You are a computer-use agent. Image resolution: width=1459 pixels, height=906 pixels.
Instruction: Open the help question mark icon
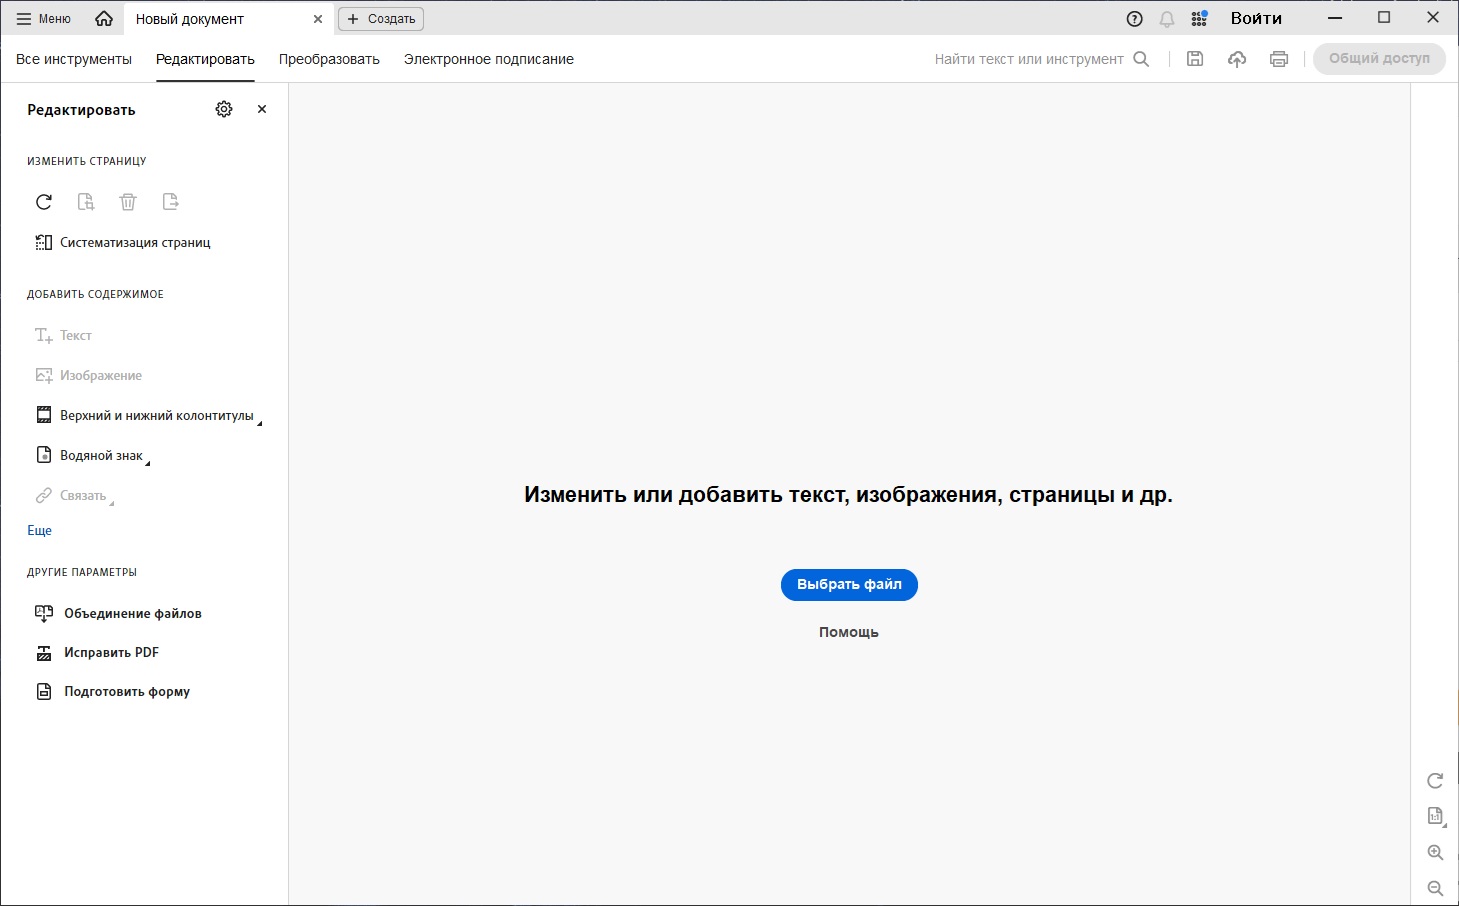pyautogui.click(x=1134, y=19)
